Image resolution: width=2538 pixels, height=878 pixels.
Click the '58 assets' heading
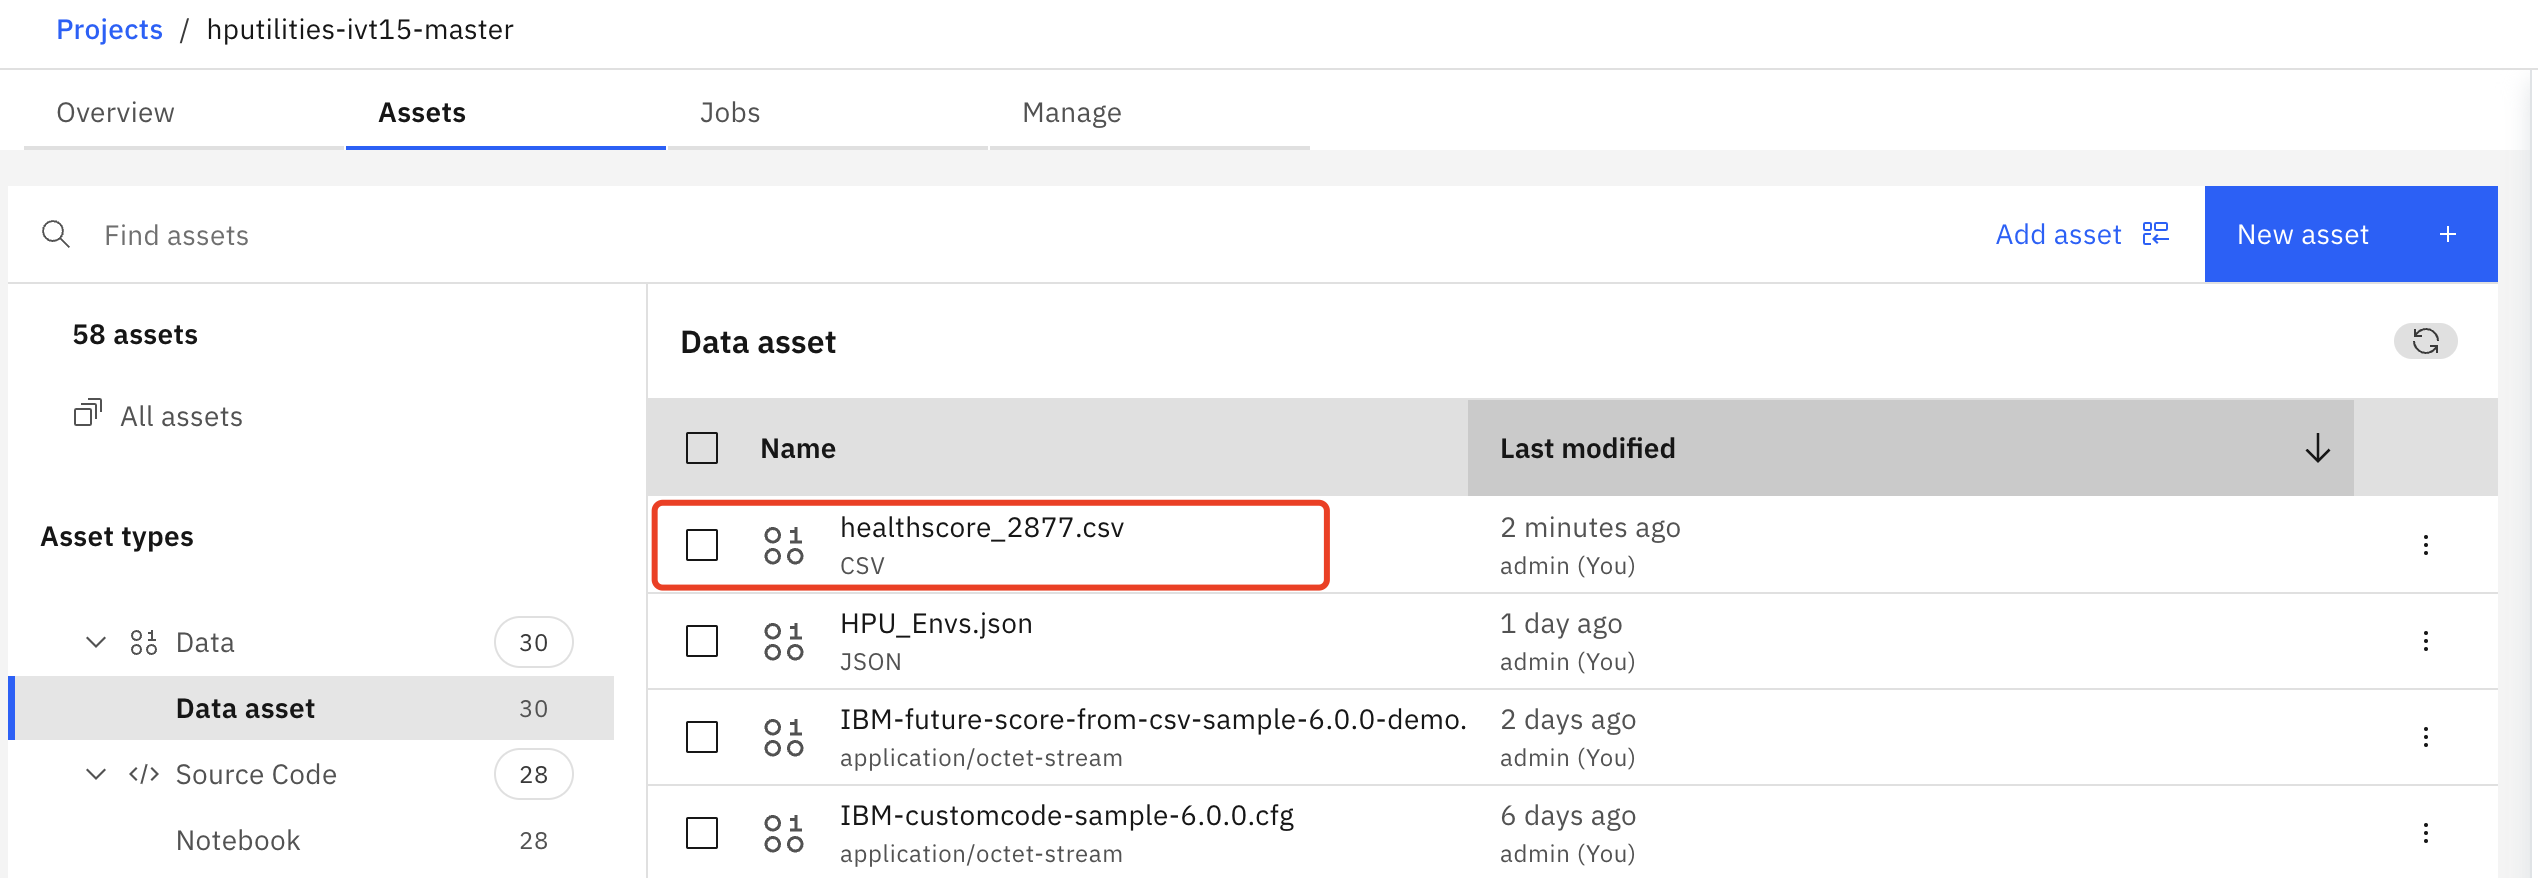(x=135, y=334)
